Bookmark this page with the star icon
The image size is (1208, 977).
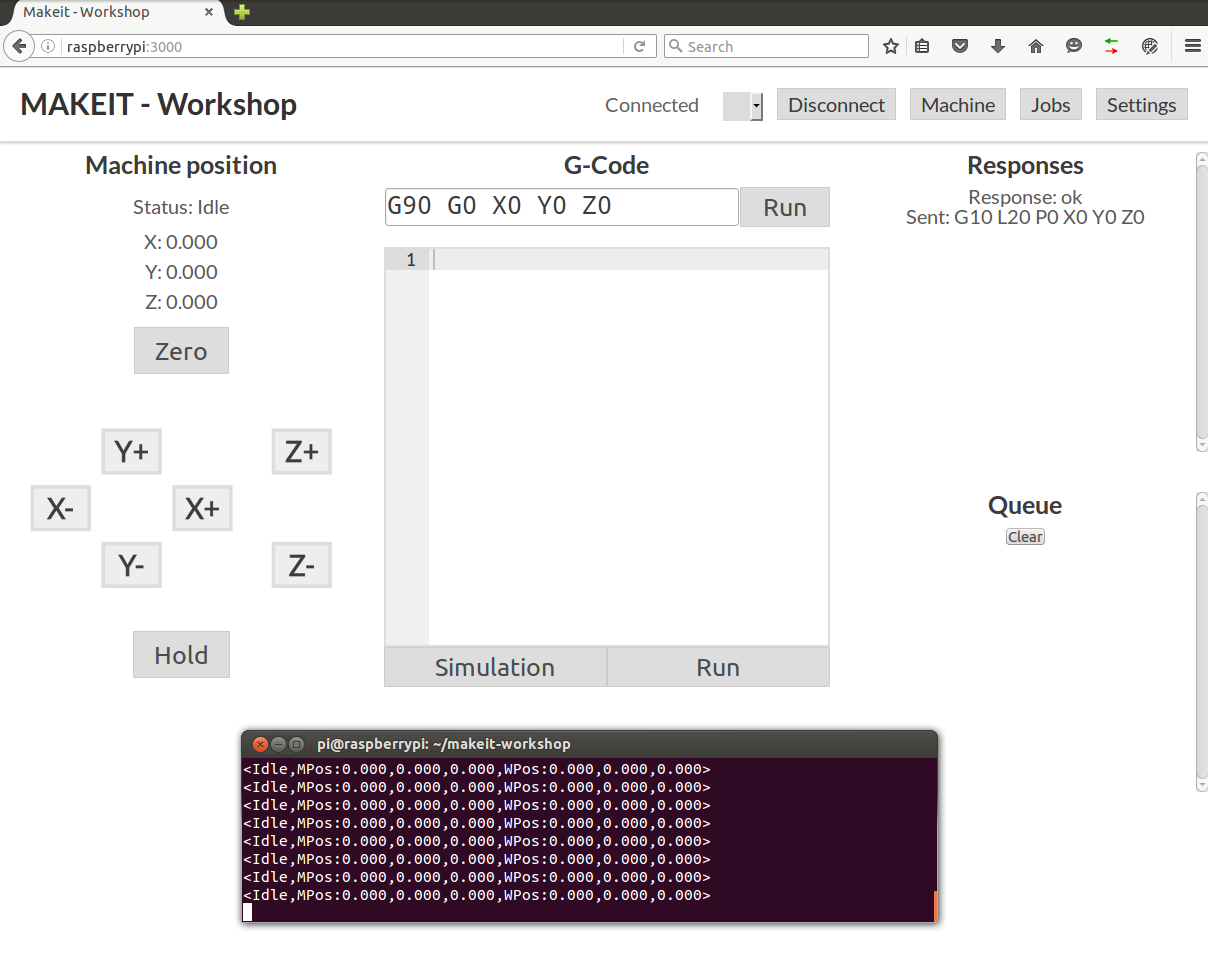click(x=890, y=46)
